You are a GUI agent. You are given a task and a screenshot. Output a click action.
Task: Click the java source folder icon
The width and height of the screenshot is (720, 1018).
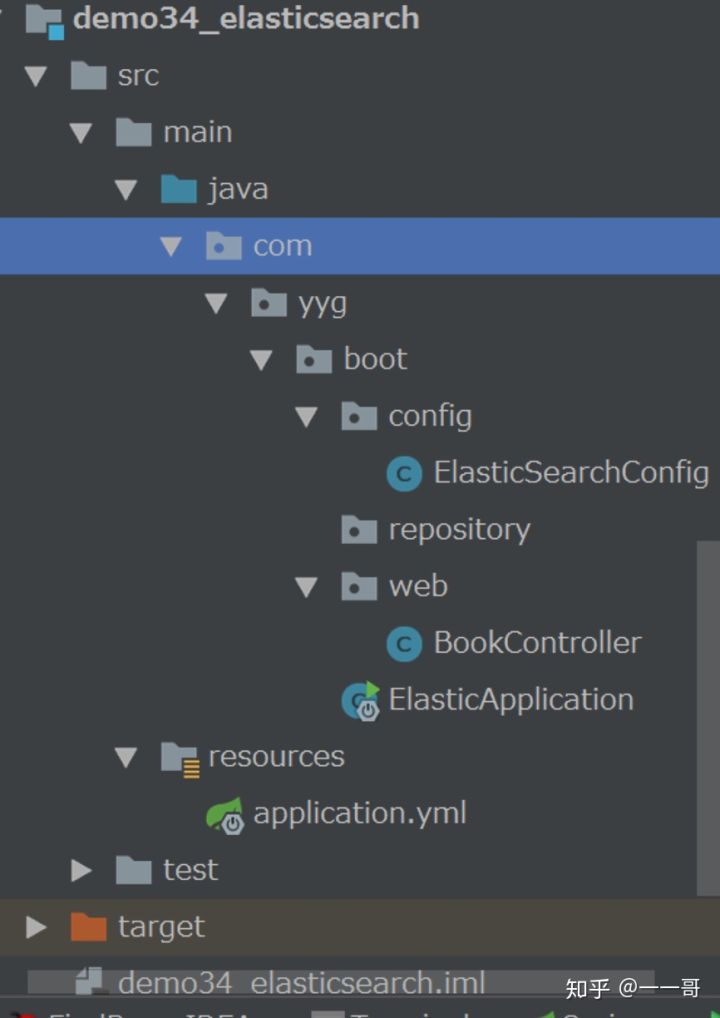(177, 188)
